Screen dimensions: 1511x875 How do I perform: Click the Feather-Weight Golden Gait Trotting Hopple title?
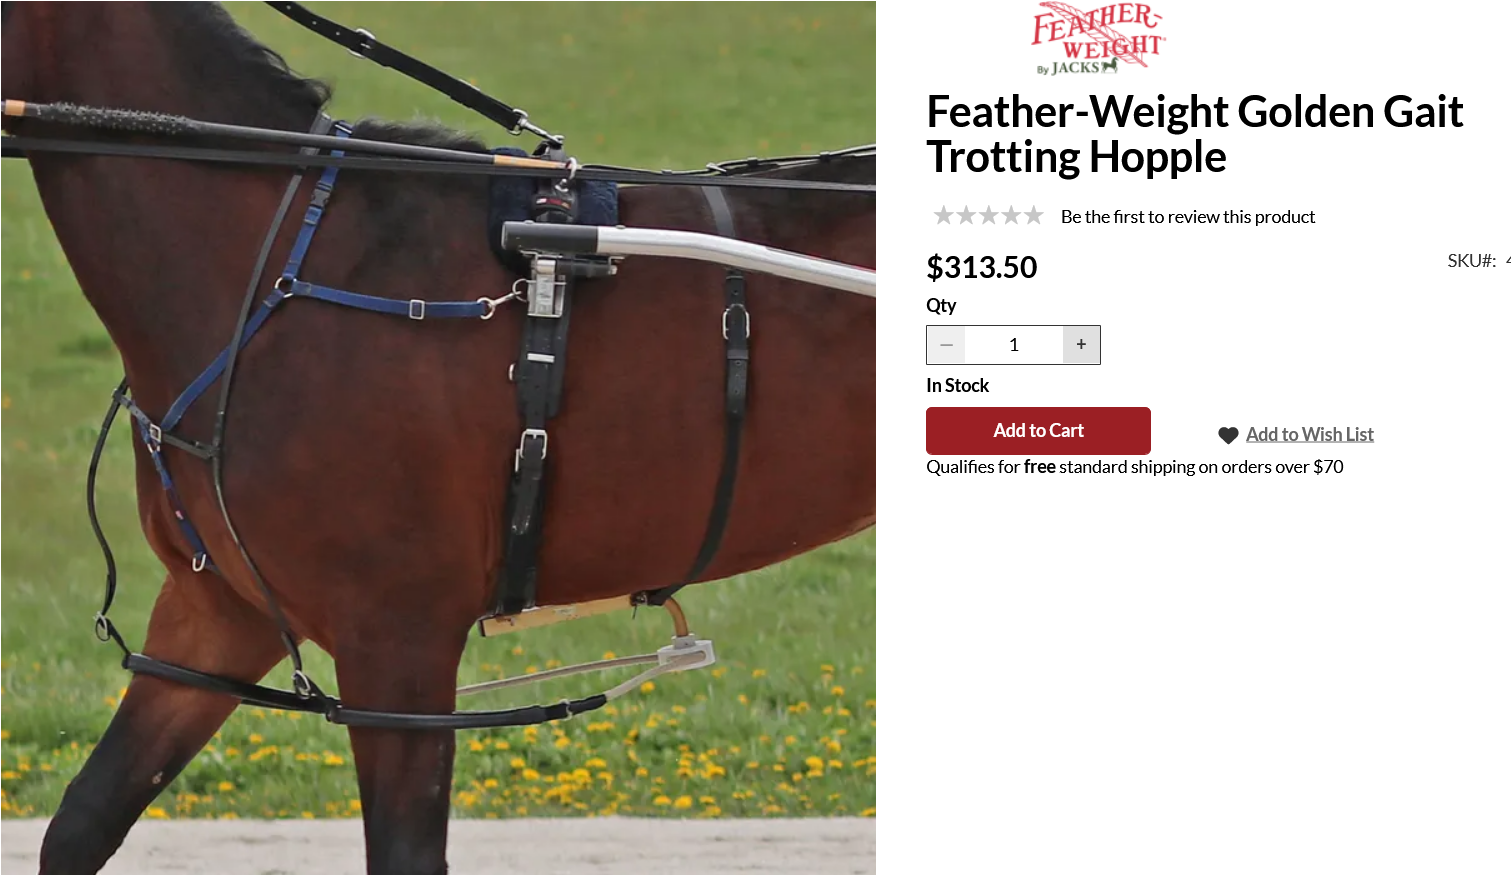pos(1194,134)
